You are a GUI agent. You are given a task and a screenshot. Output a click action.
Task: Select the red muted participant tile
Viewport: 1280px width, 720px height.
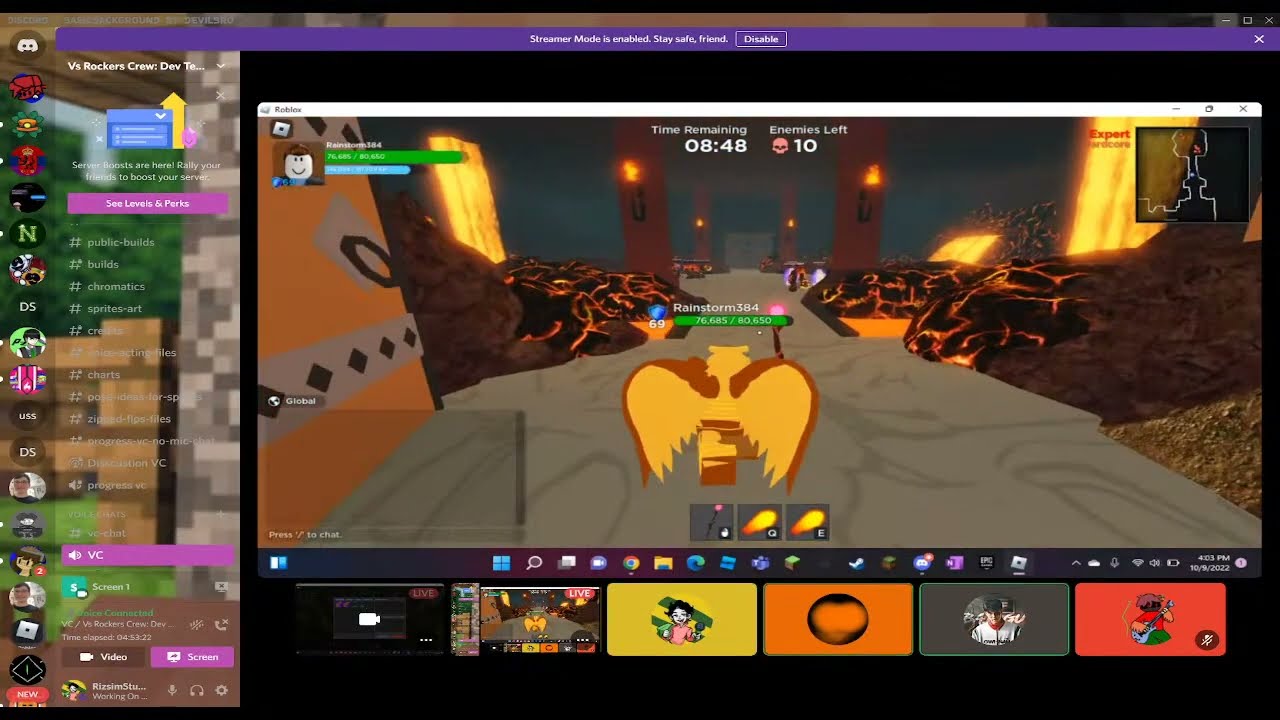click(x=1150, y=620)
